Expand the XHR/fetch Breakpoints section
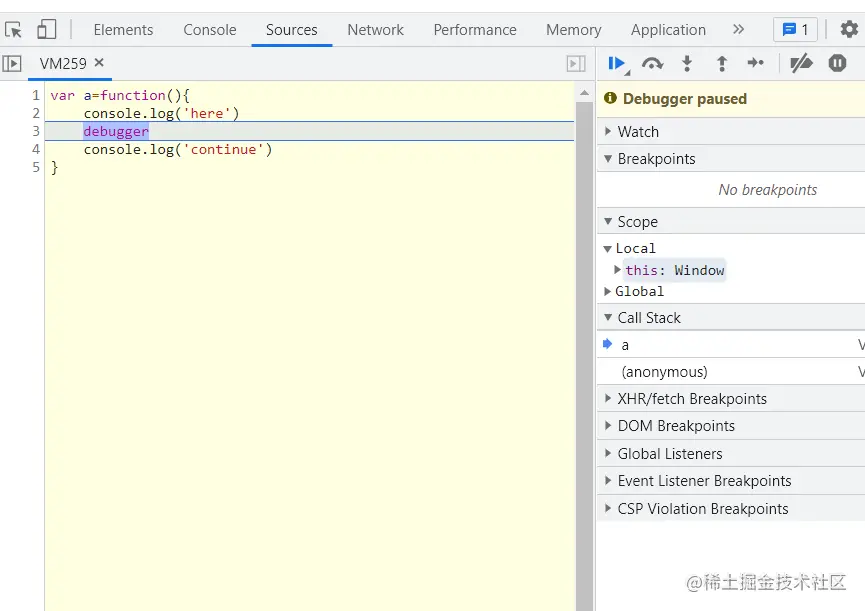Screen dimensions: 865x611 (691, 399)
